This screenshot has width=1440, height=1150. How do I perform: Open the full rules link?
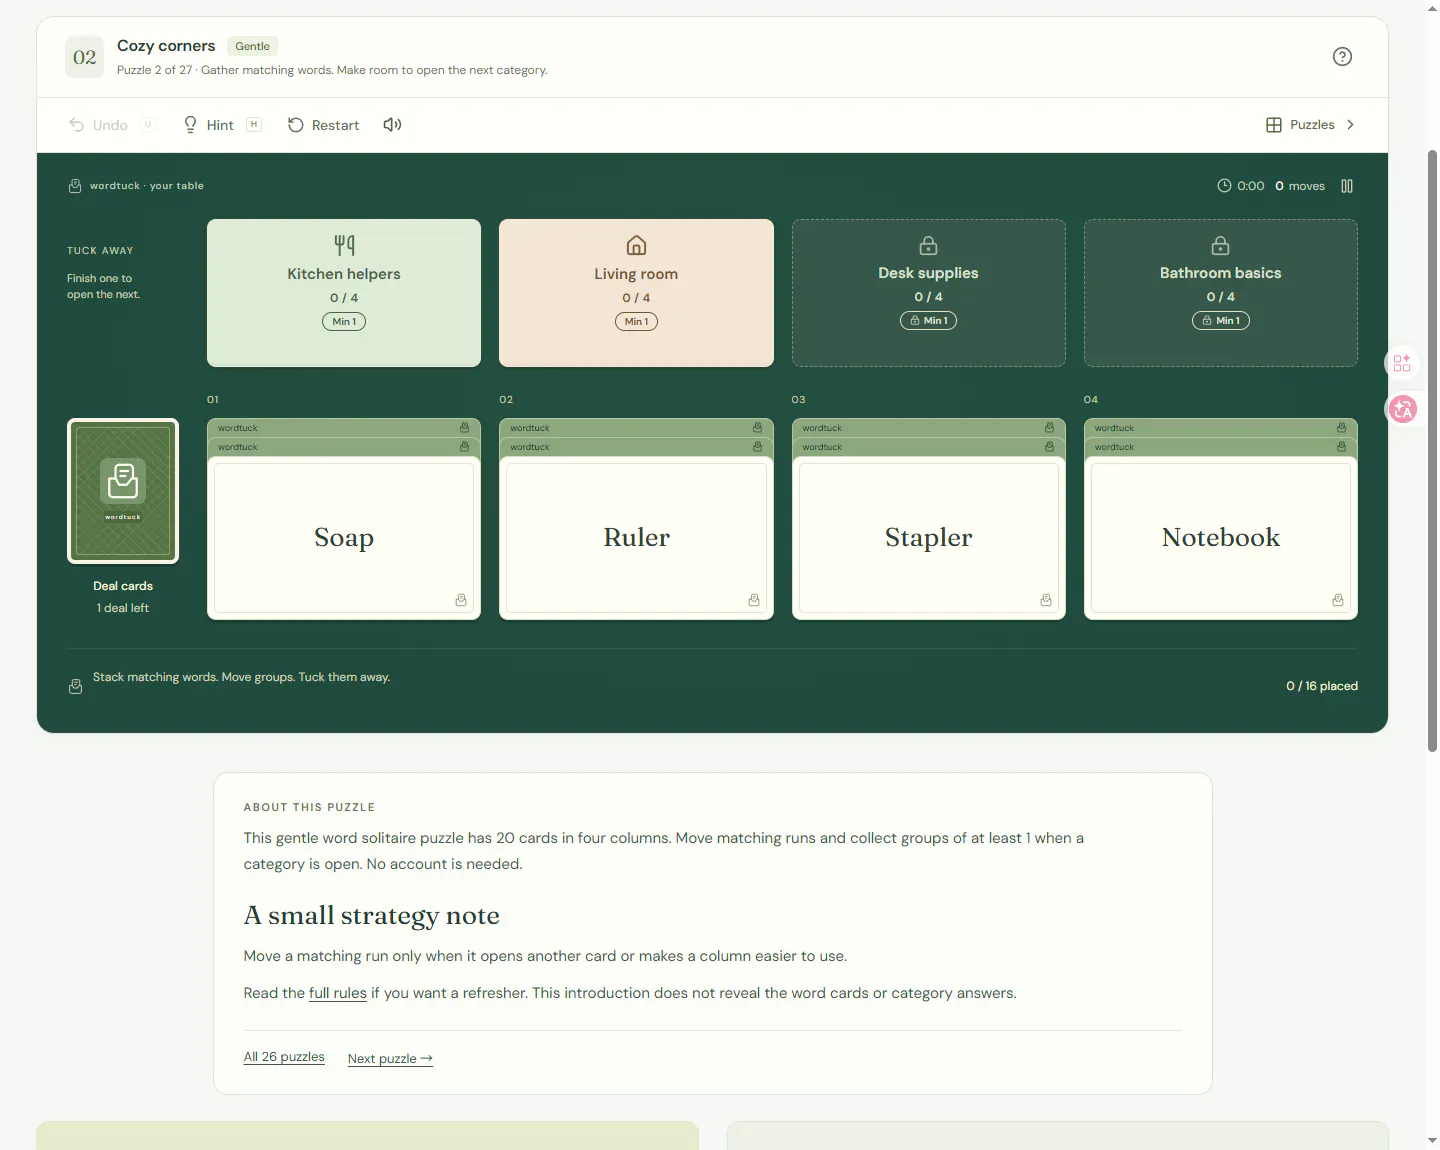[338, 993]
